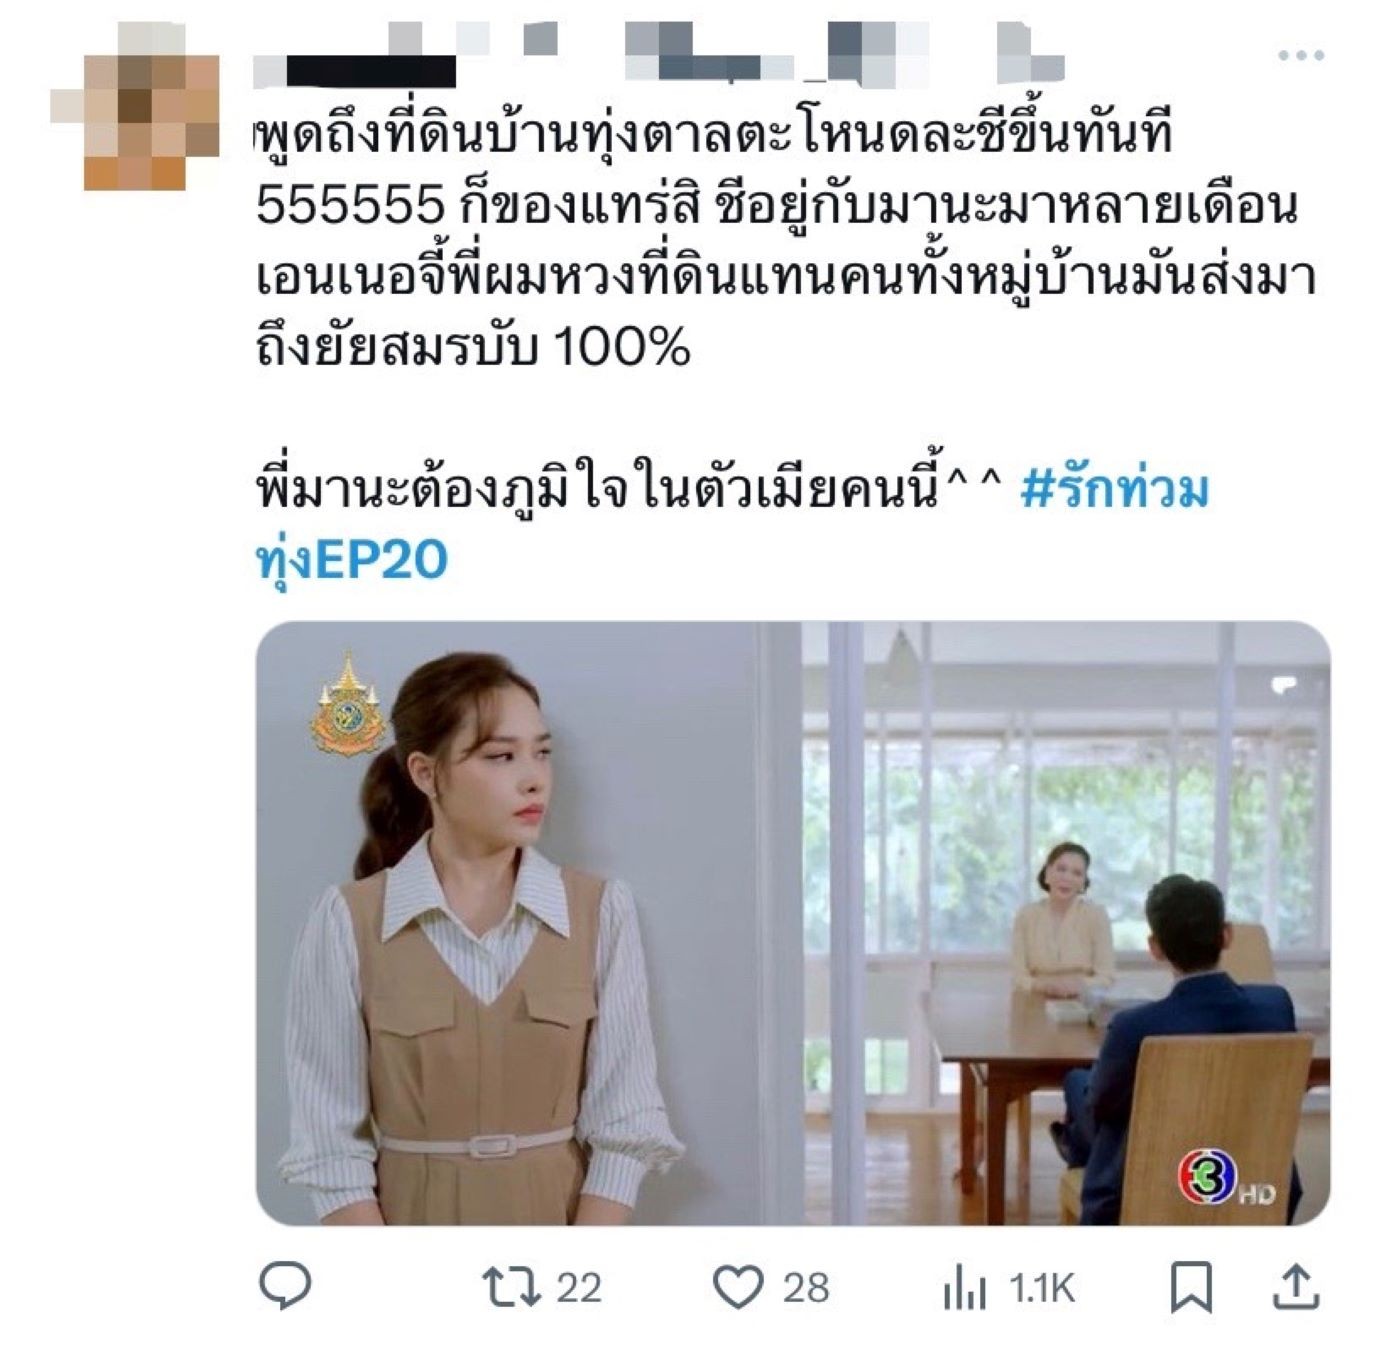Screen dimensions: 1400x1358
Task: Click the 1.1K views count
Action: (1041, 1287)
